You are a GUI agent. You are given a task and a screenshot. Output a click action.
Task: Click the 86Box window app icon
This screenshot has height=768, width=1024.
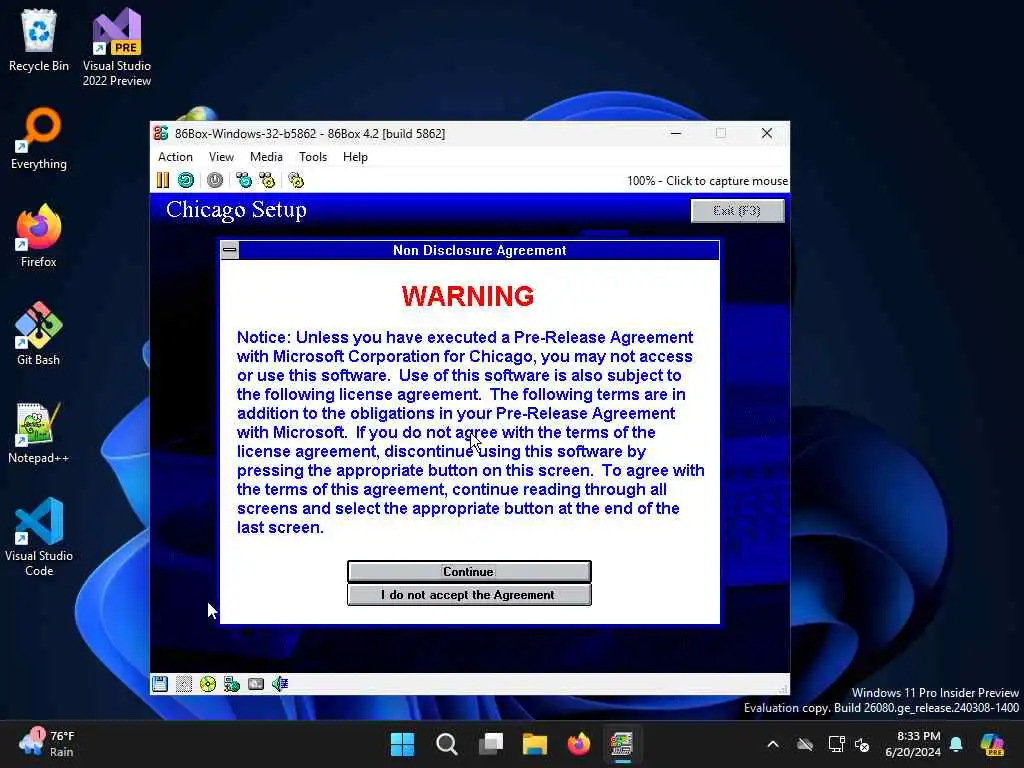pos(161,133)
